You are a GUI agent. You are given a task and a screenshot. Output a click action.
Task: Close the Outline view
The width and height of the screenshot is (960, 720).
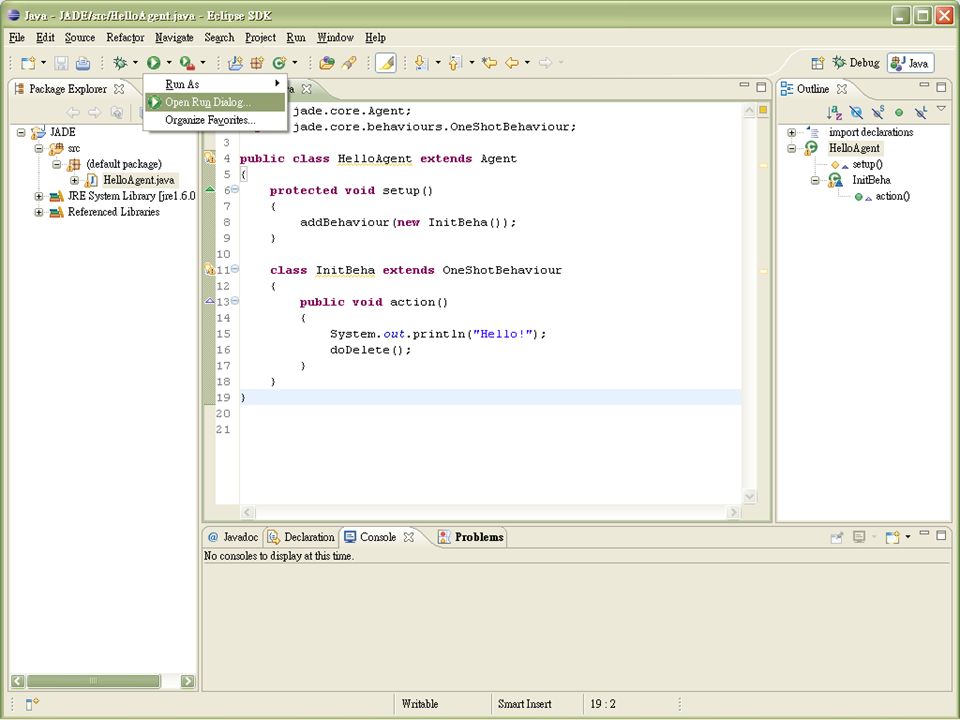pos(842,89)
